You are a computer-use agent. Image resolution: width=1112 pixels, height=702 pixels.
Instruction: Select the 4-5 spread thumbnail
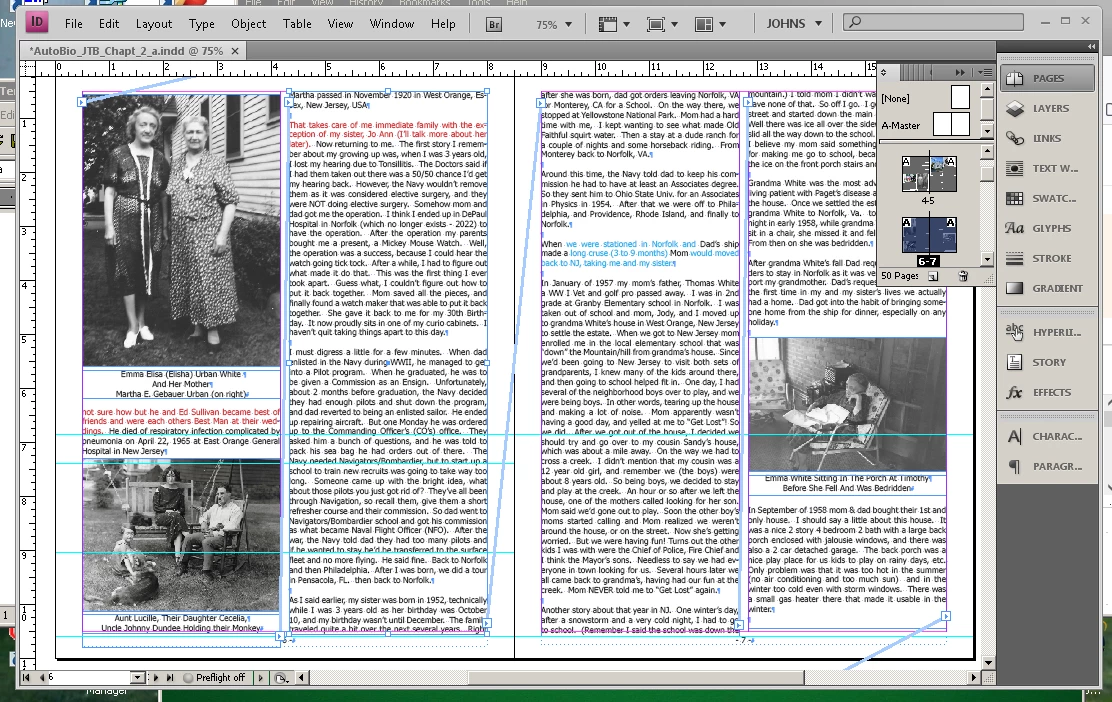tap(928, 174)
